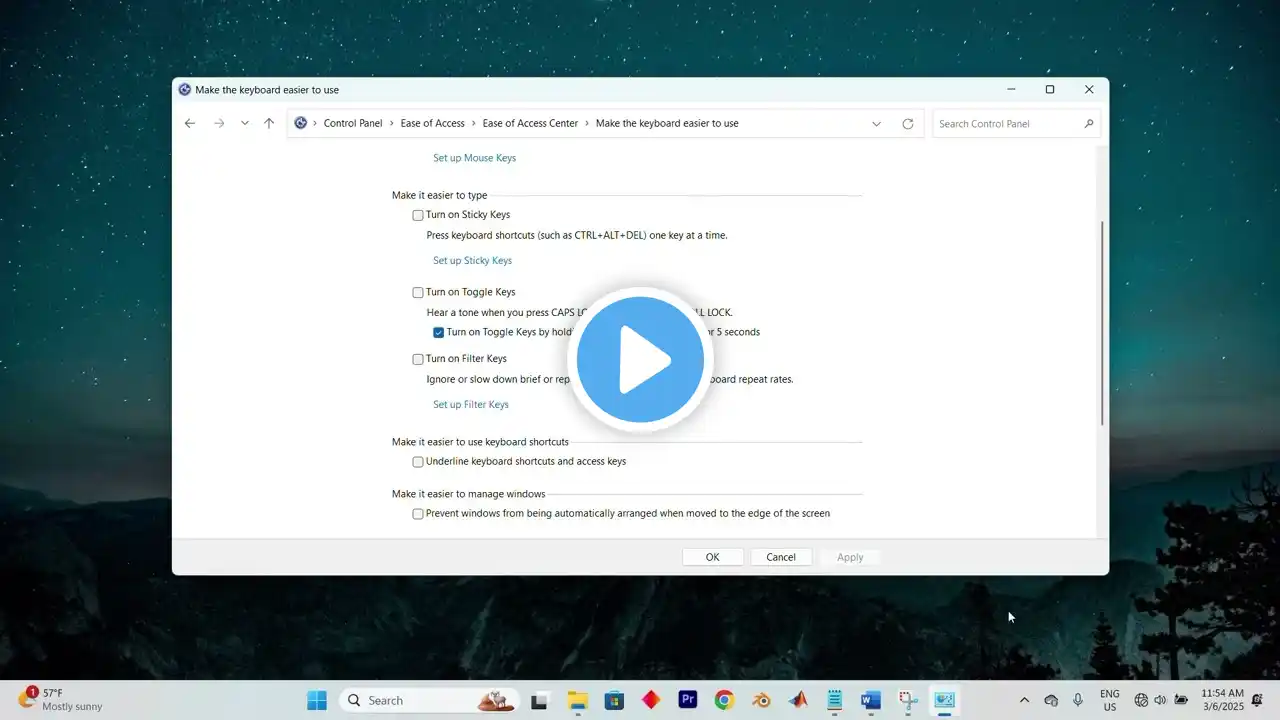The image size is (1280, 720).
Task: Open Microsoft Store from the taskbar
Action: pos(614,700)
